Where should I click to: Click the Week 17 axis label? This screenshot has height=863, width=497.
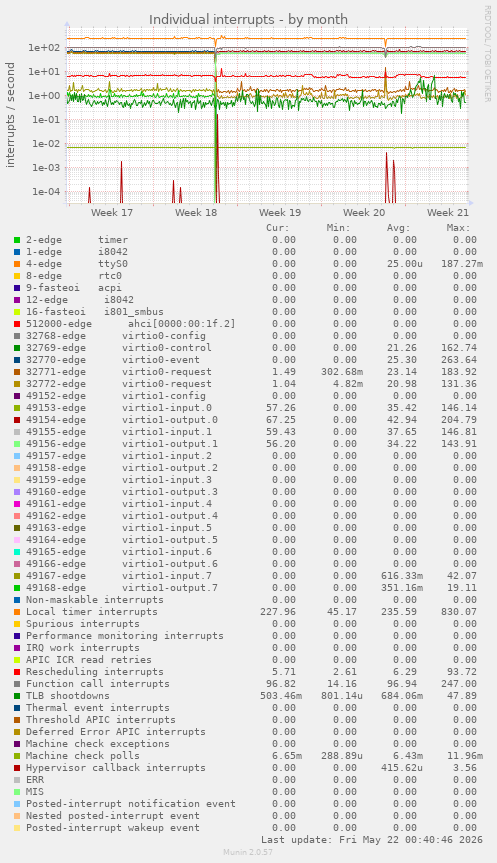pos(112,212)
